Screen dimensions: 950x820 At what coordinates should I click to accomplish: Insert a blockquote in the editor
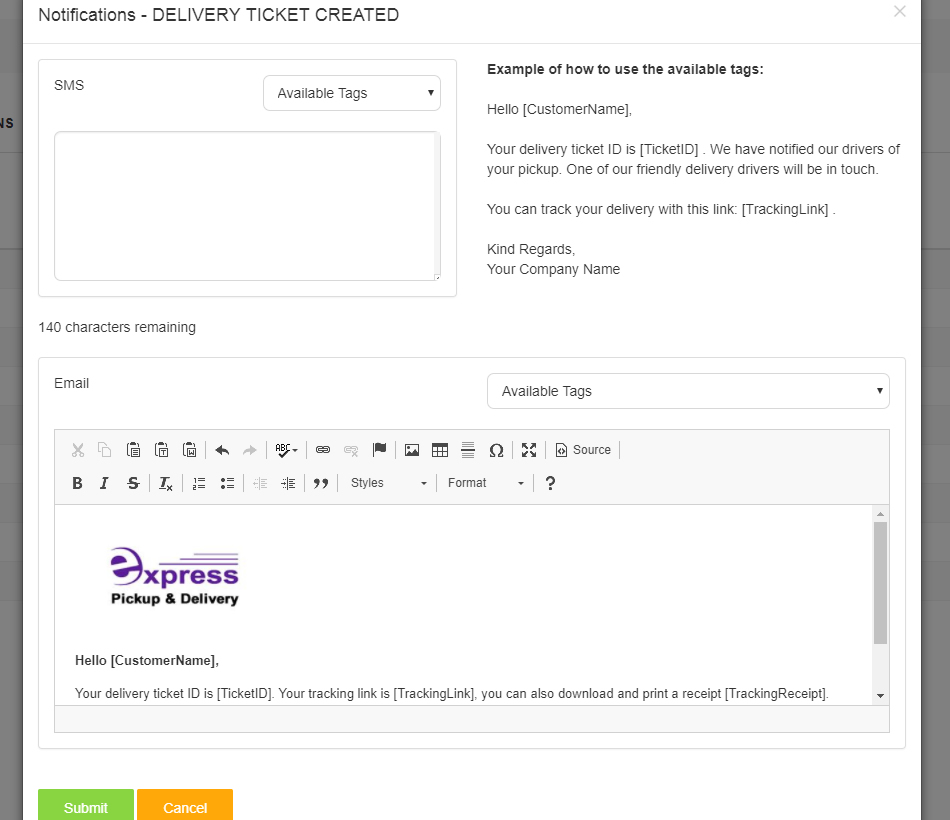click(x=321, y=483)
